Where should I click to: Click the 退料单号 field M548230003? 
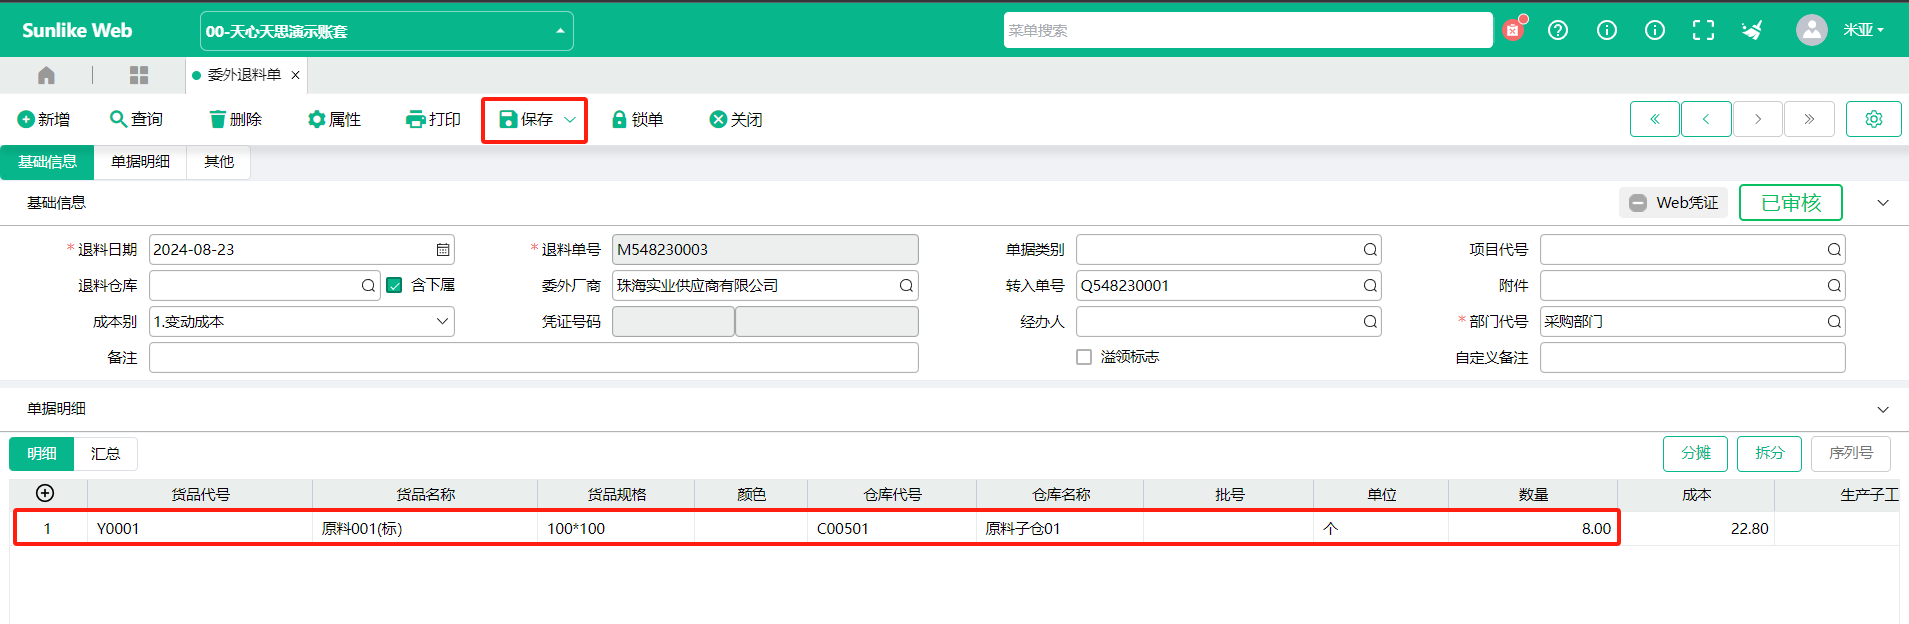click(765, 250)
